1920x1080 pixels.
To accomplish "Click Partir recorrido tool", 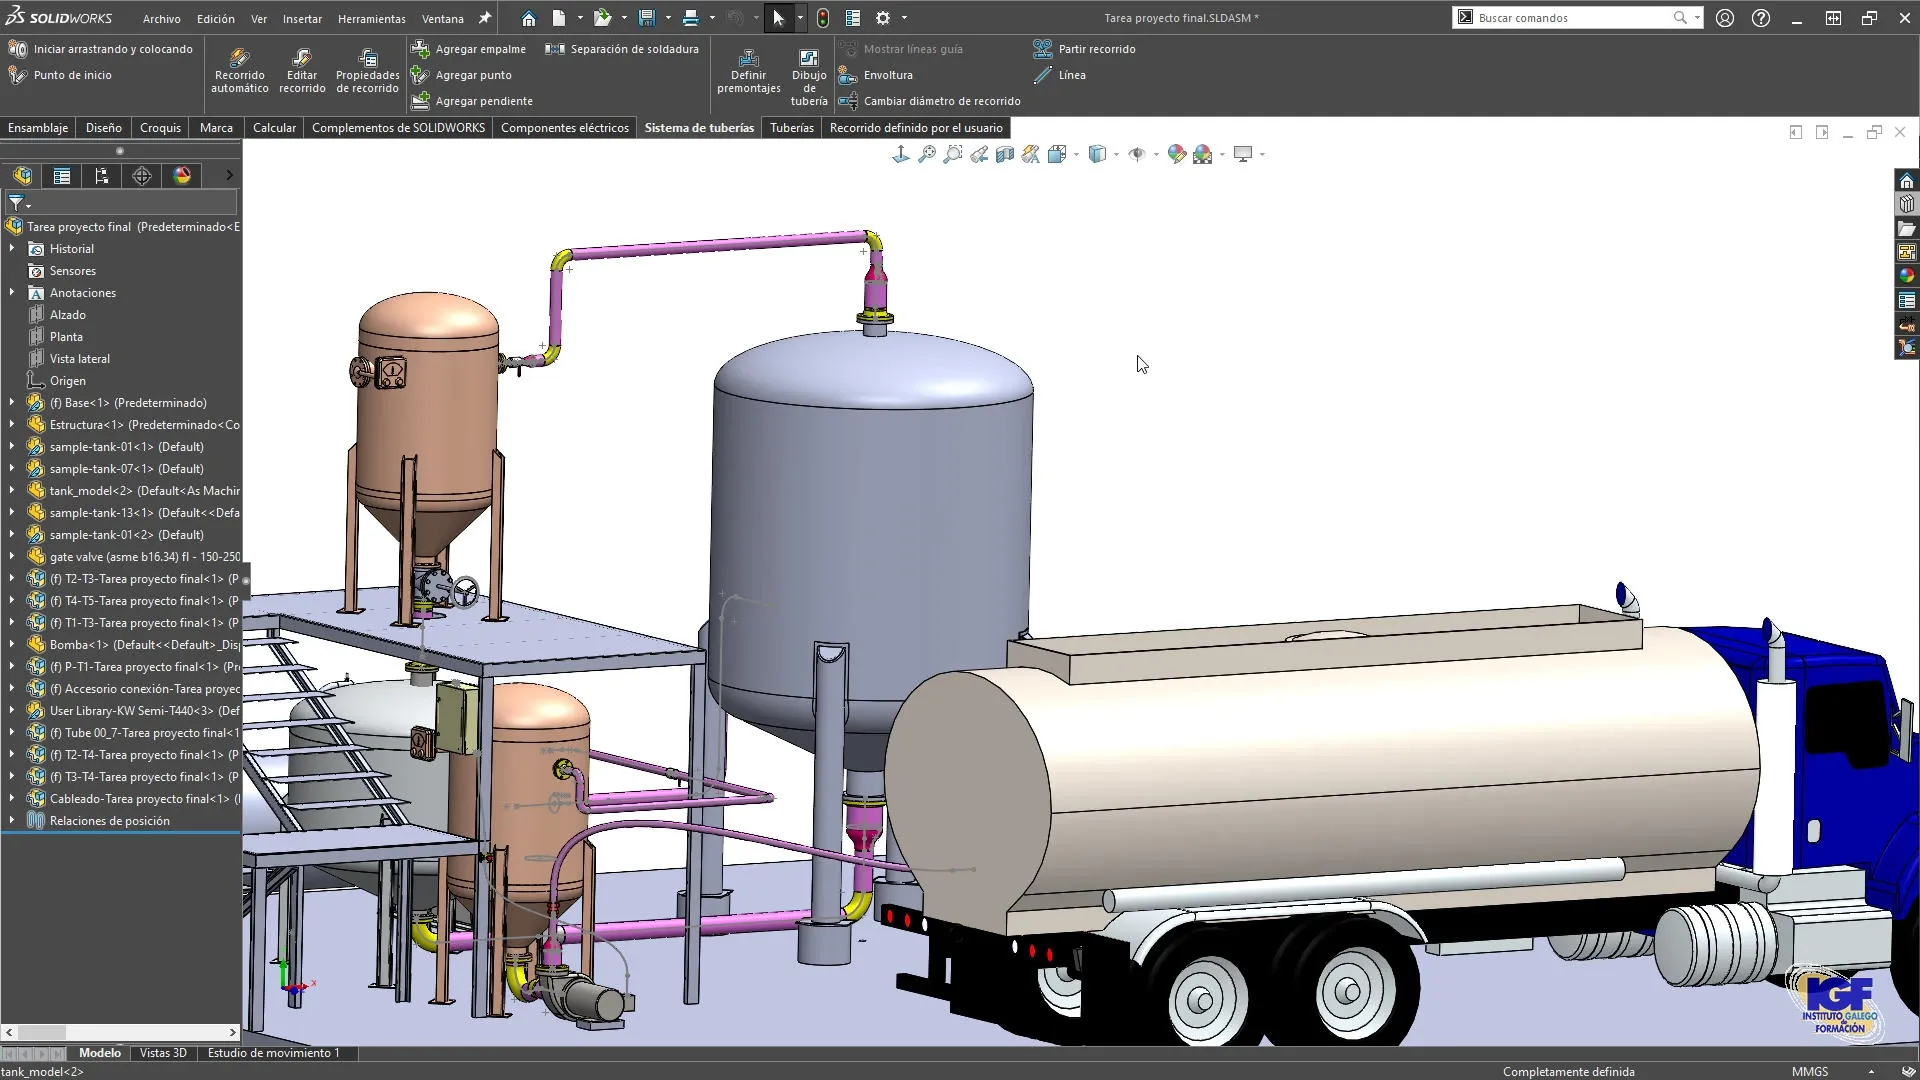I will (1085, 49).
